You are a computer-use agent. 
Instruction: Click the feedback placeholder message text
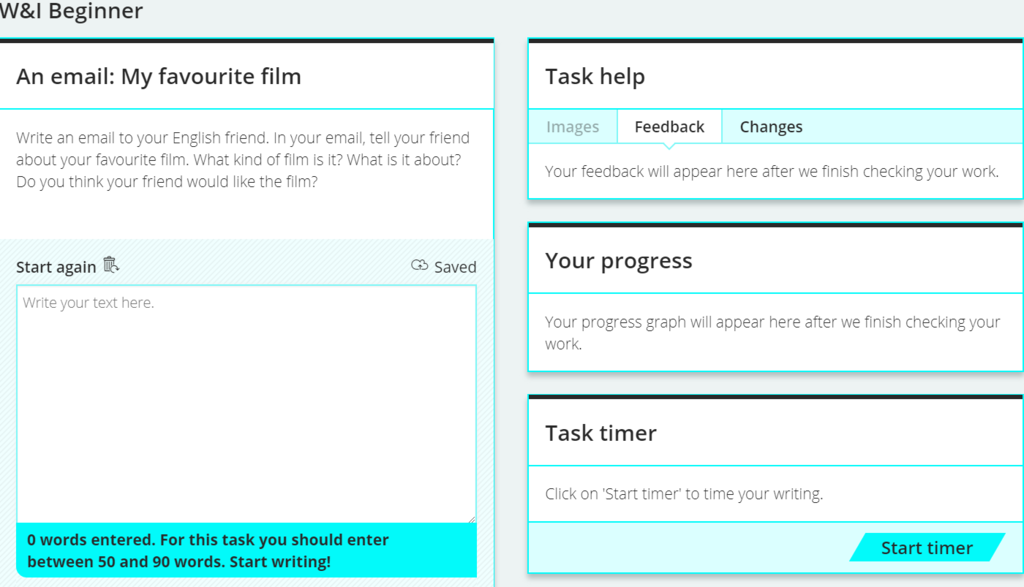click(x=772, y=172)
